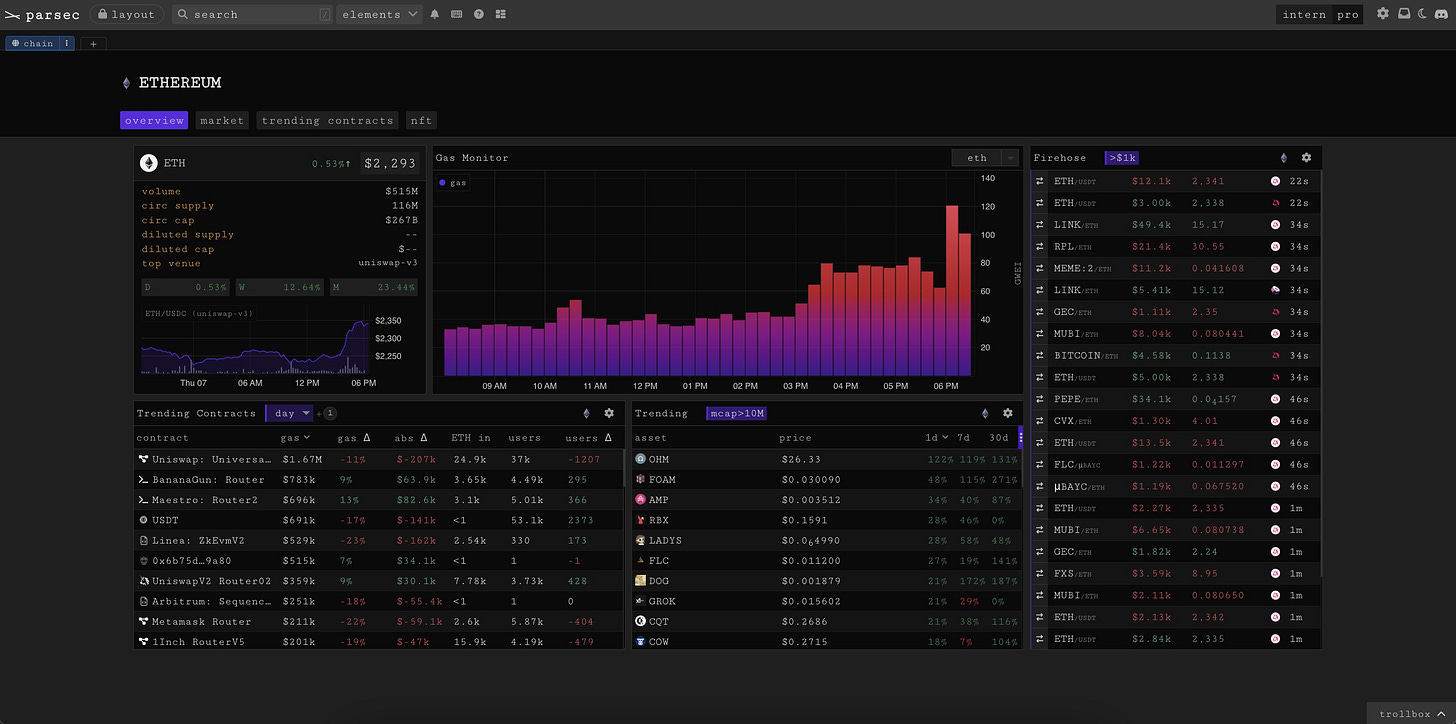
Task: Click Ethereum chain icon in Firehose header
Action: pos(1284,157)
